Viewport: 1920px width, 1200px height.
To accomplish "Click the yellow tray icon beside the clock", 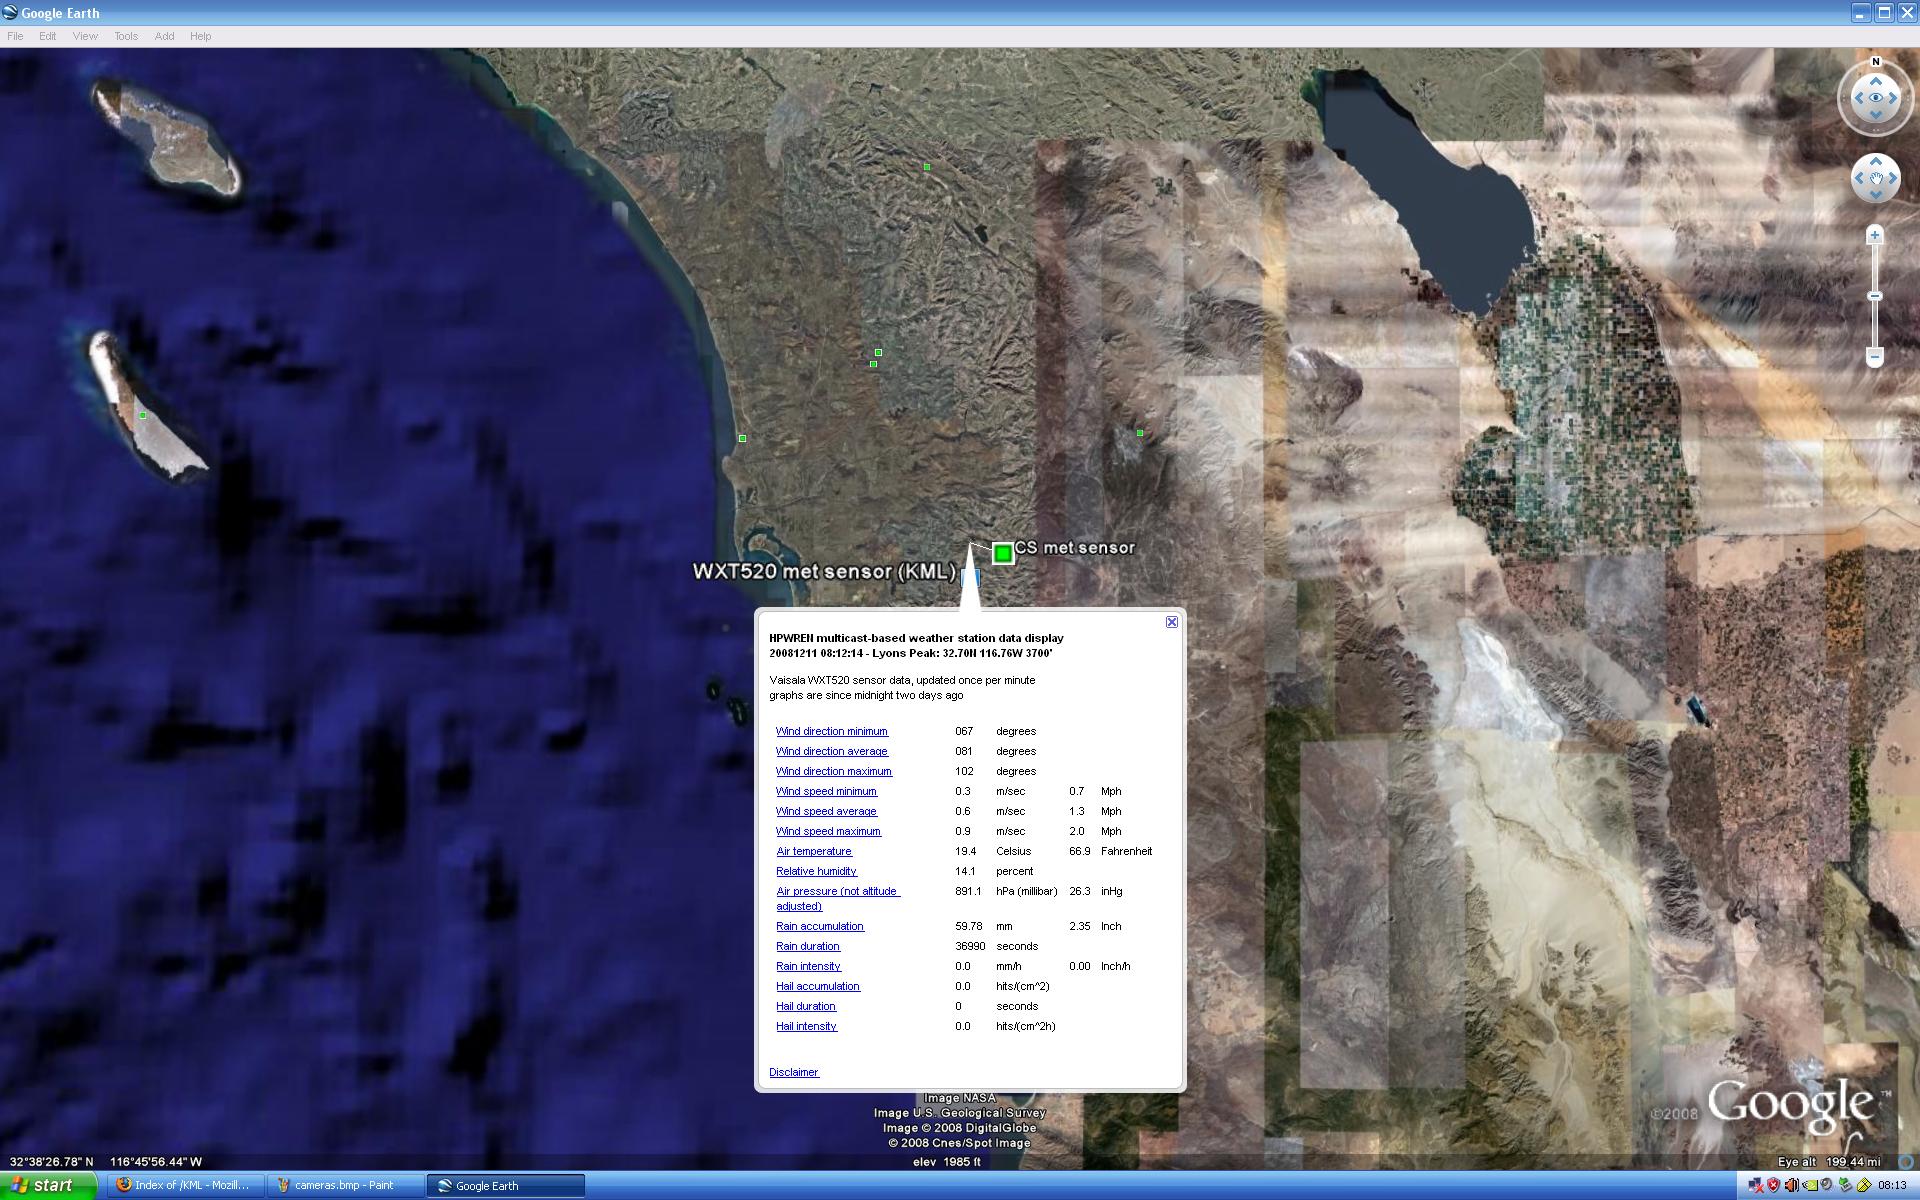I will click(x=1864, y=1185).
